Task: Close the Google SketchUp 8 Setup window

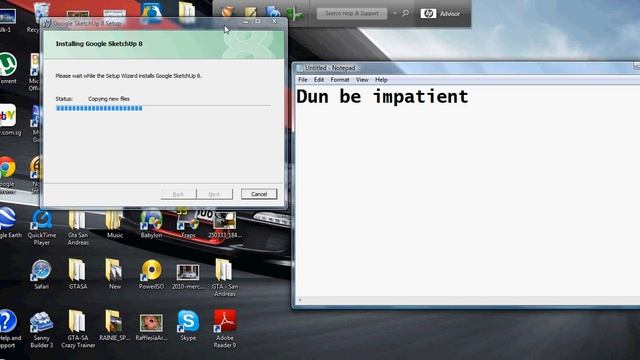Action: pos(274,21)
